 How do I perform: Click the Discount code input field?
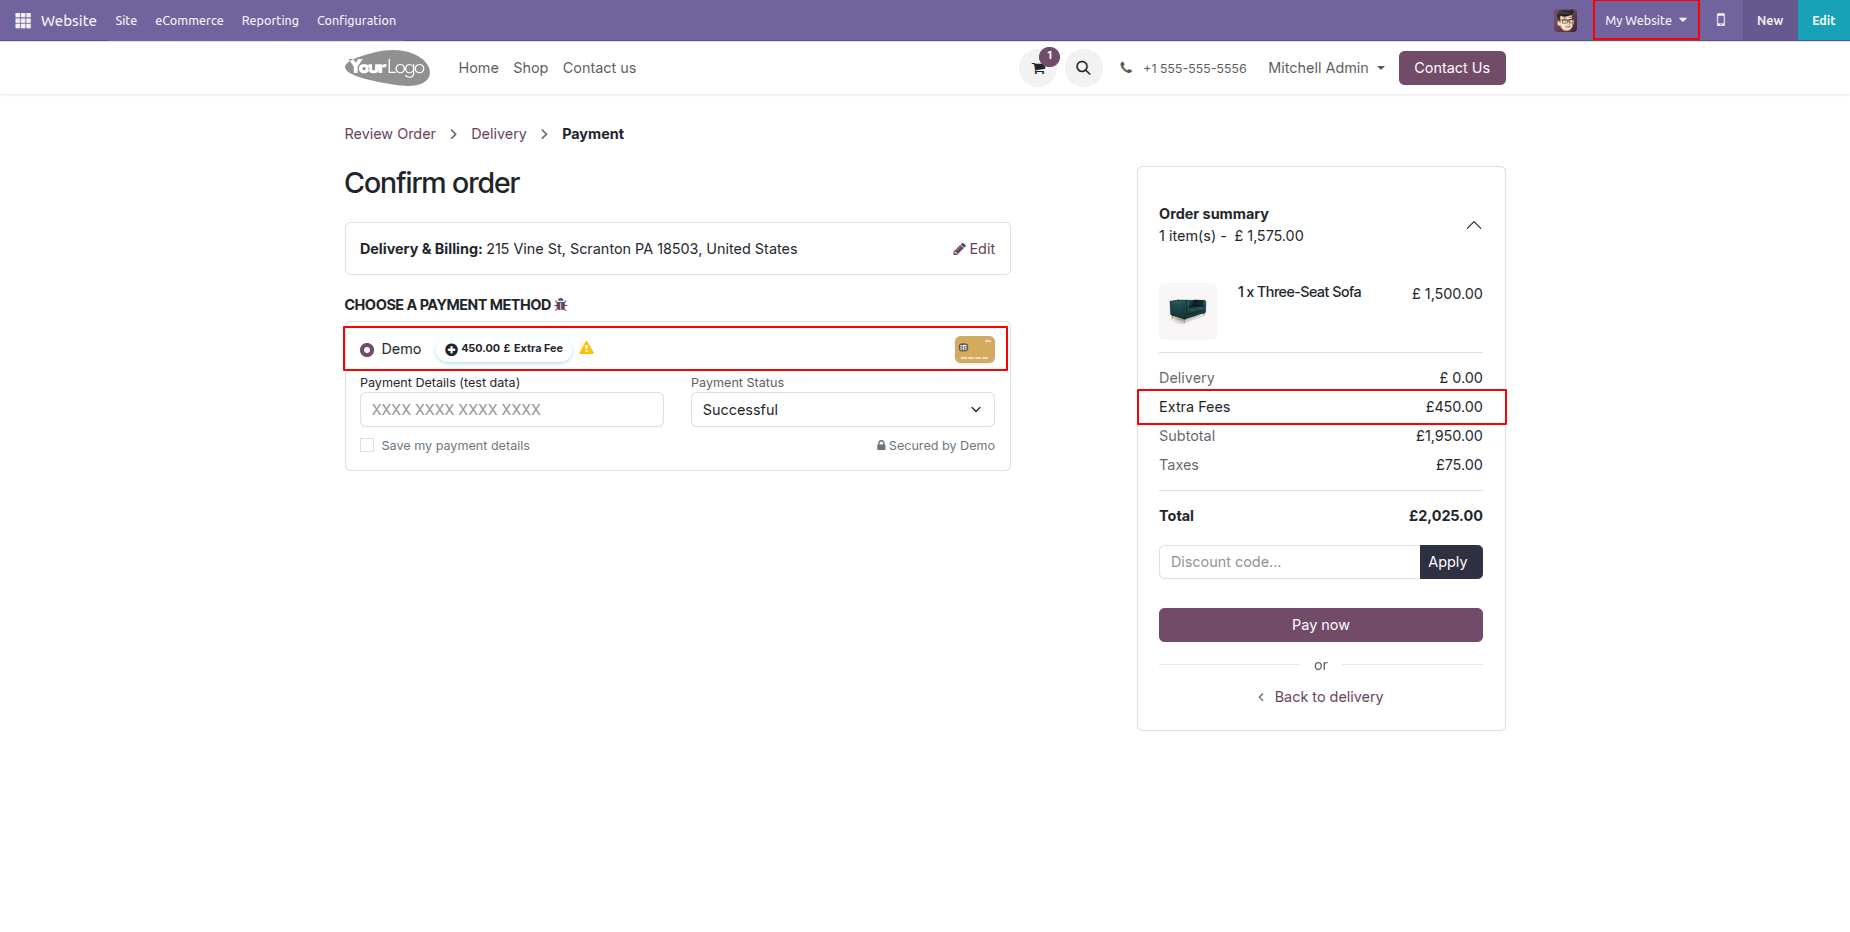tap(1288, 562)
